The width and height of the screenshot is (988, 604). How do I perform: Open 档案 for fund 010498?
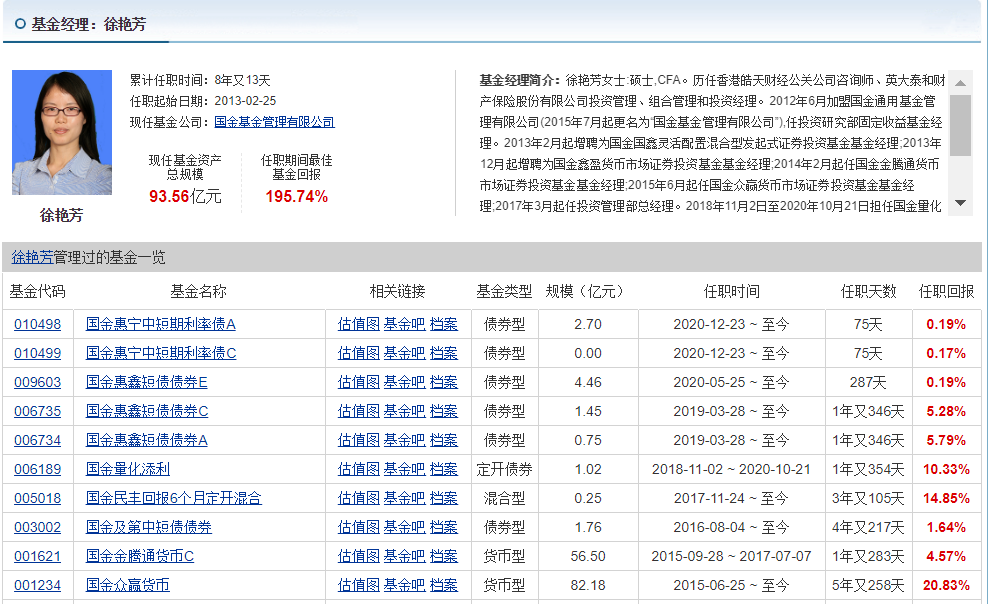(444, 324)
